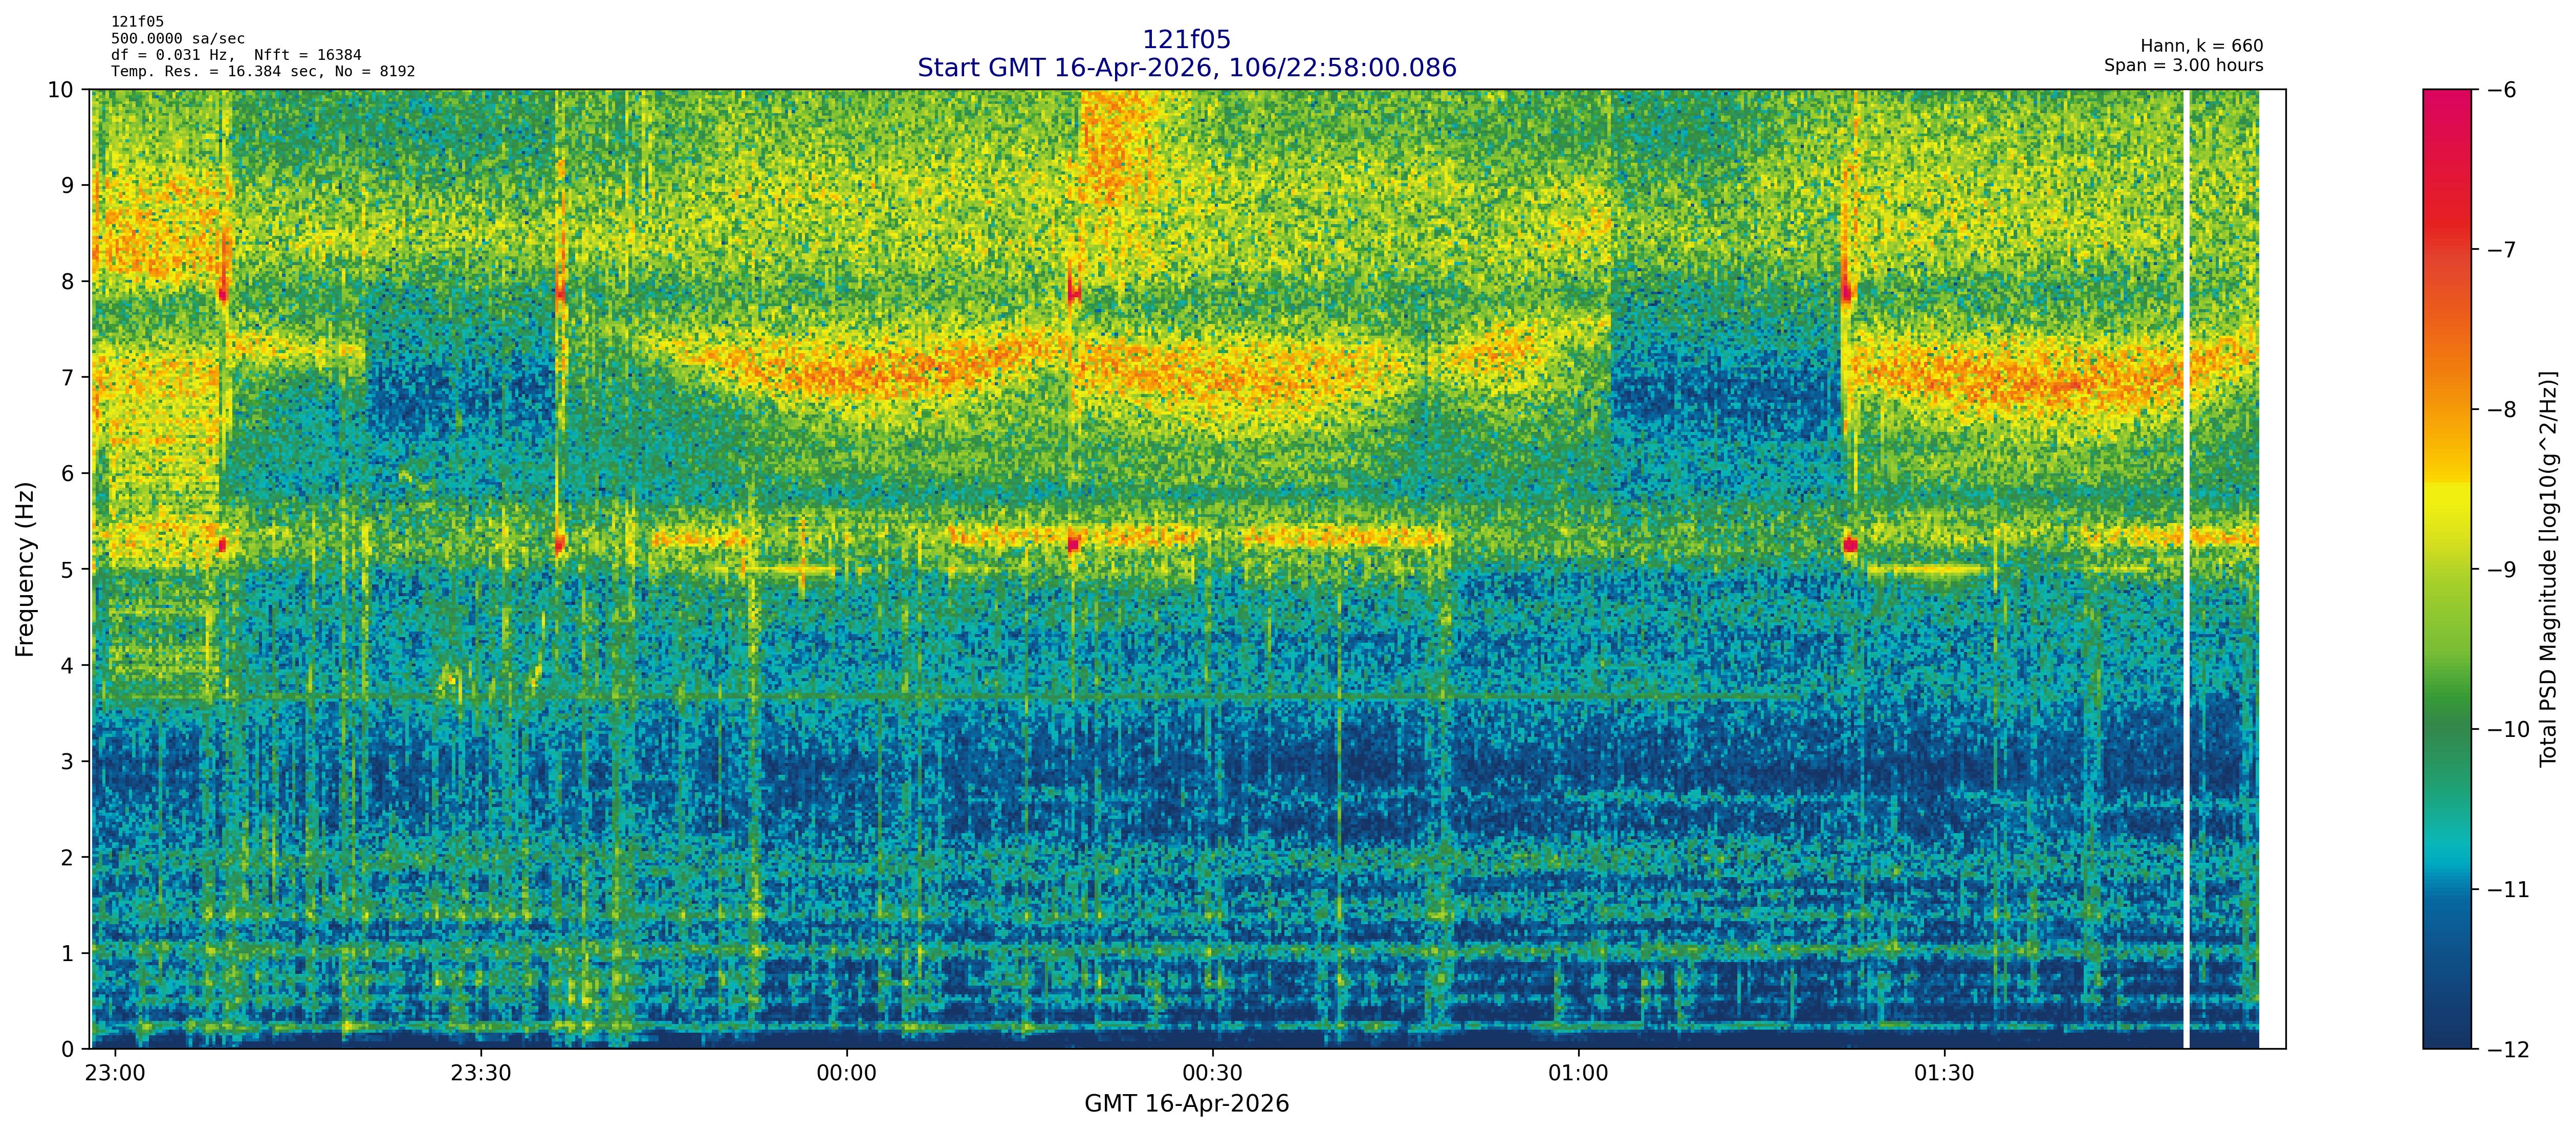Click the 10 Hz frequency tick label

click(60, 90)
